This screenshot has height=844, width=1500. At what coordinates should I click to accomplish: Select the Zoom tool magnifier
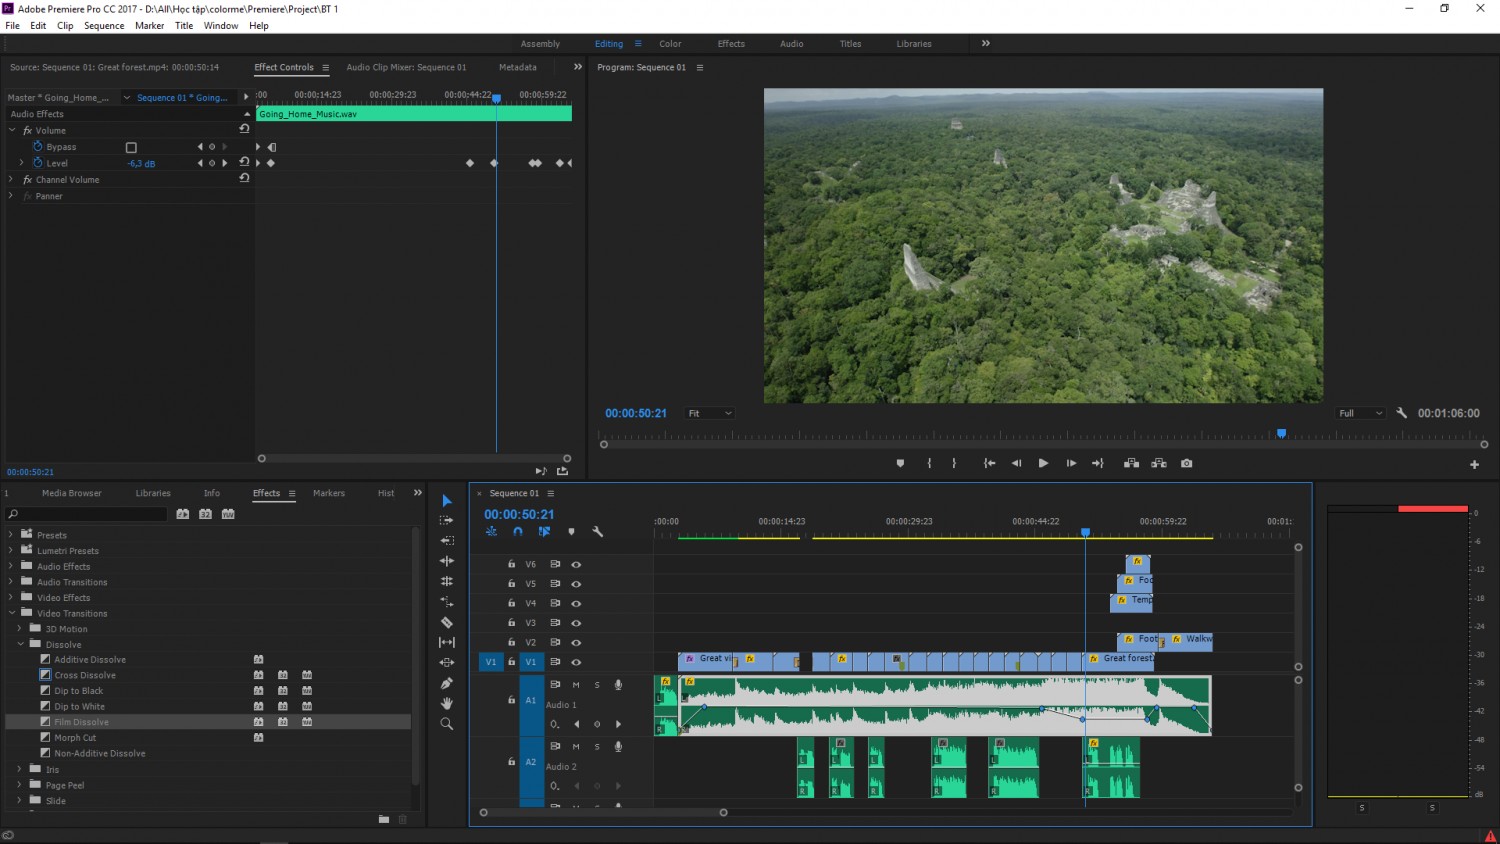point(447,724)
